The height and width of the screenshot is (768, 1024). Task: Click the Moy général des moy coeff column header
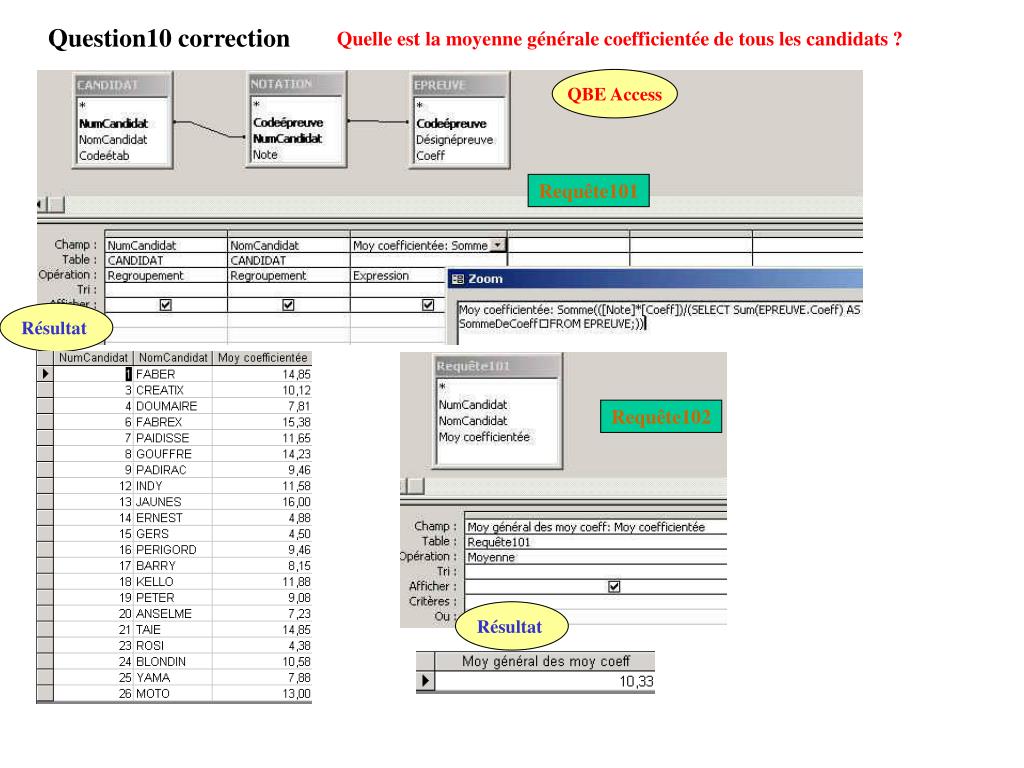click(x=545, y=661)
